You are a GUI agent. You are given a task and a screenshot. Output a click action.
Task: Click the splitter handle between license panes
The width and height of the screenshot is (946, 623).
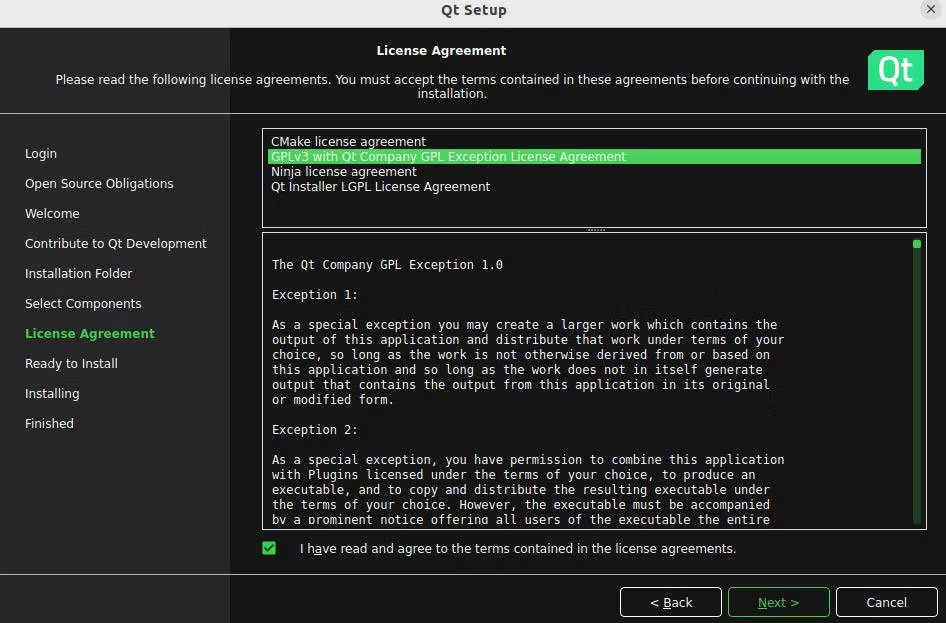596,230
